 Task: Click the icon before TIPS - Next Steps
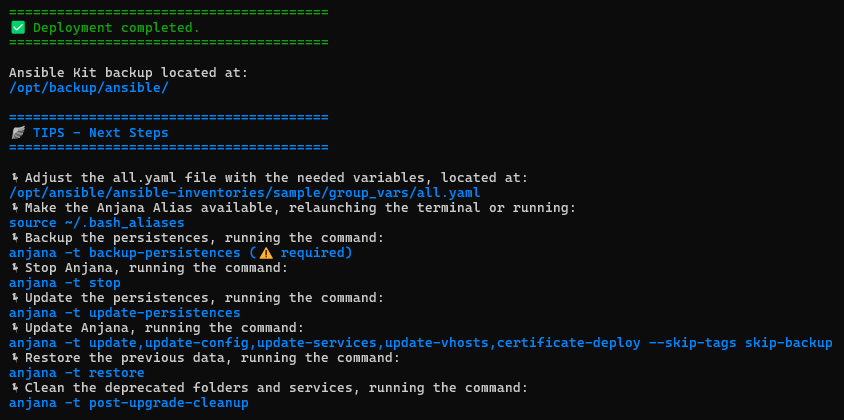pyautogui.click(x=17, y=133)
